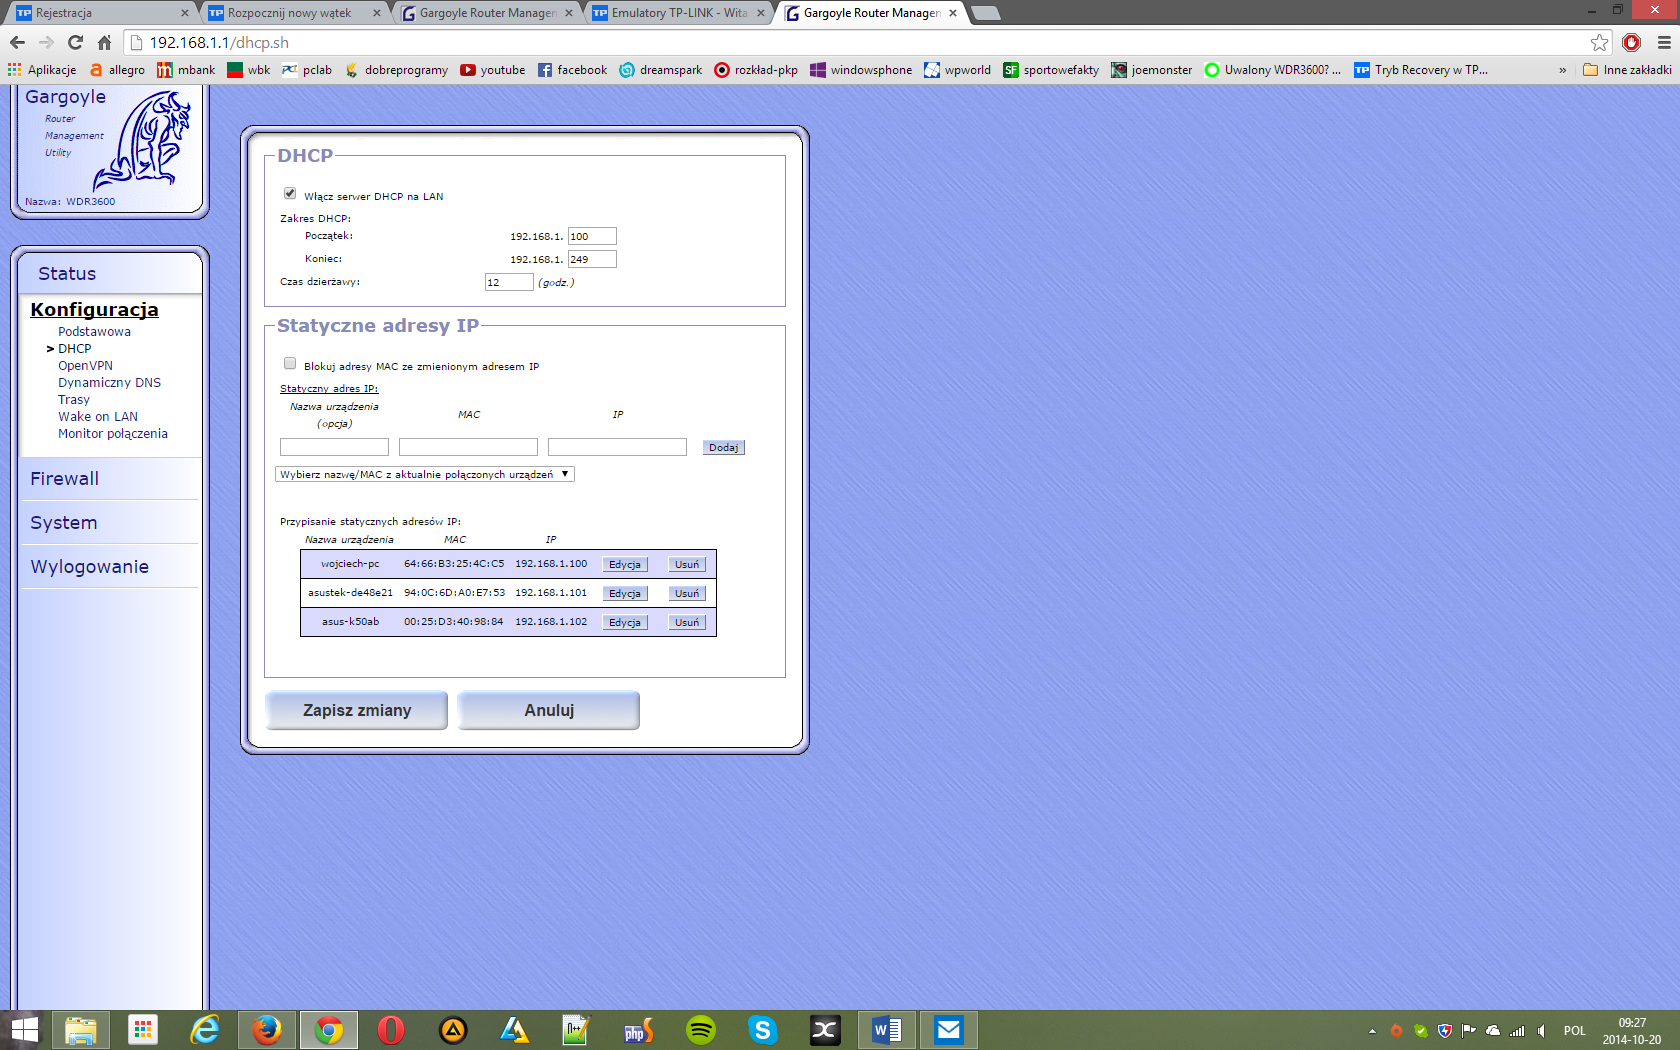This screenshot has width=1680, height=1050.
Task: Click the DHCP lease time field
Action: (508, 282)
